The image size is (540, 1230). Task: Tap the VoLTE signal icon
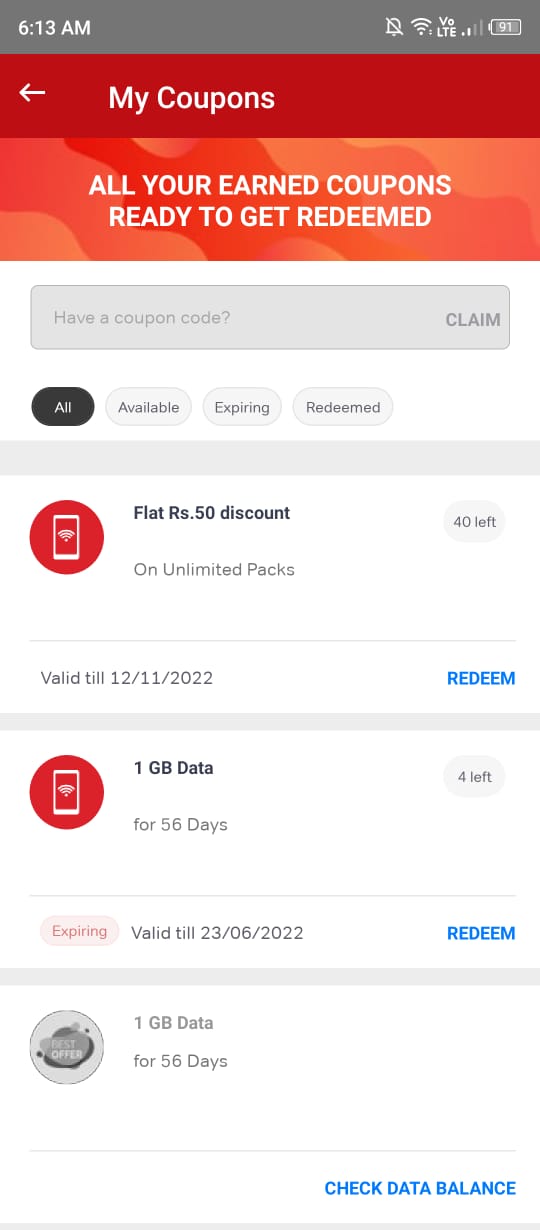[447, 27]
